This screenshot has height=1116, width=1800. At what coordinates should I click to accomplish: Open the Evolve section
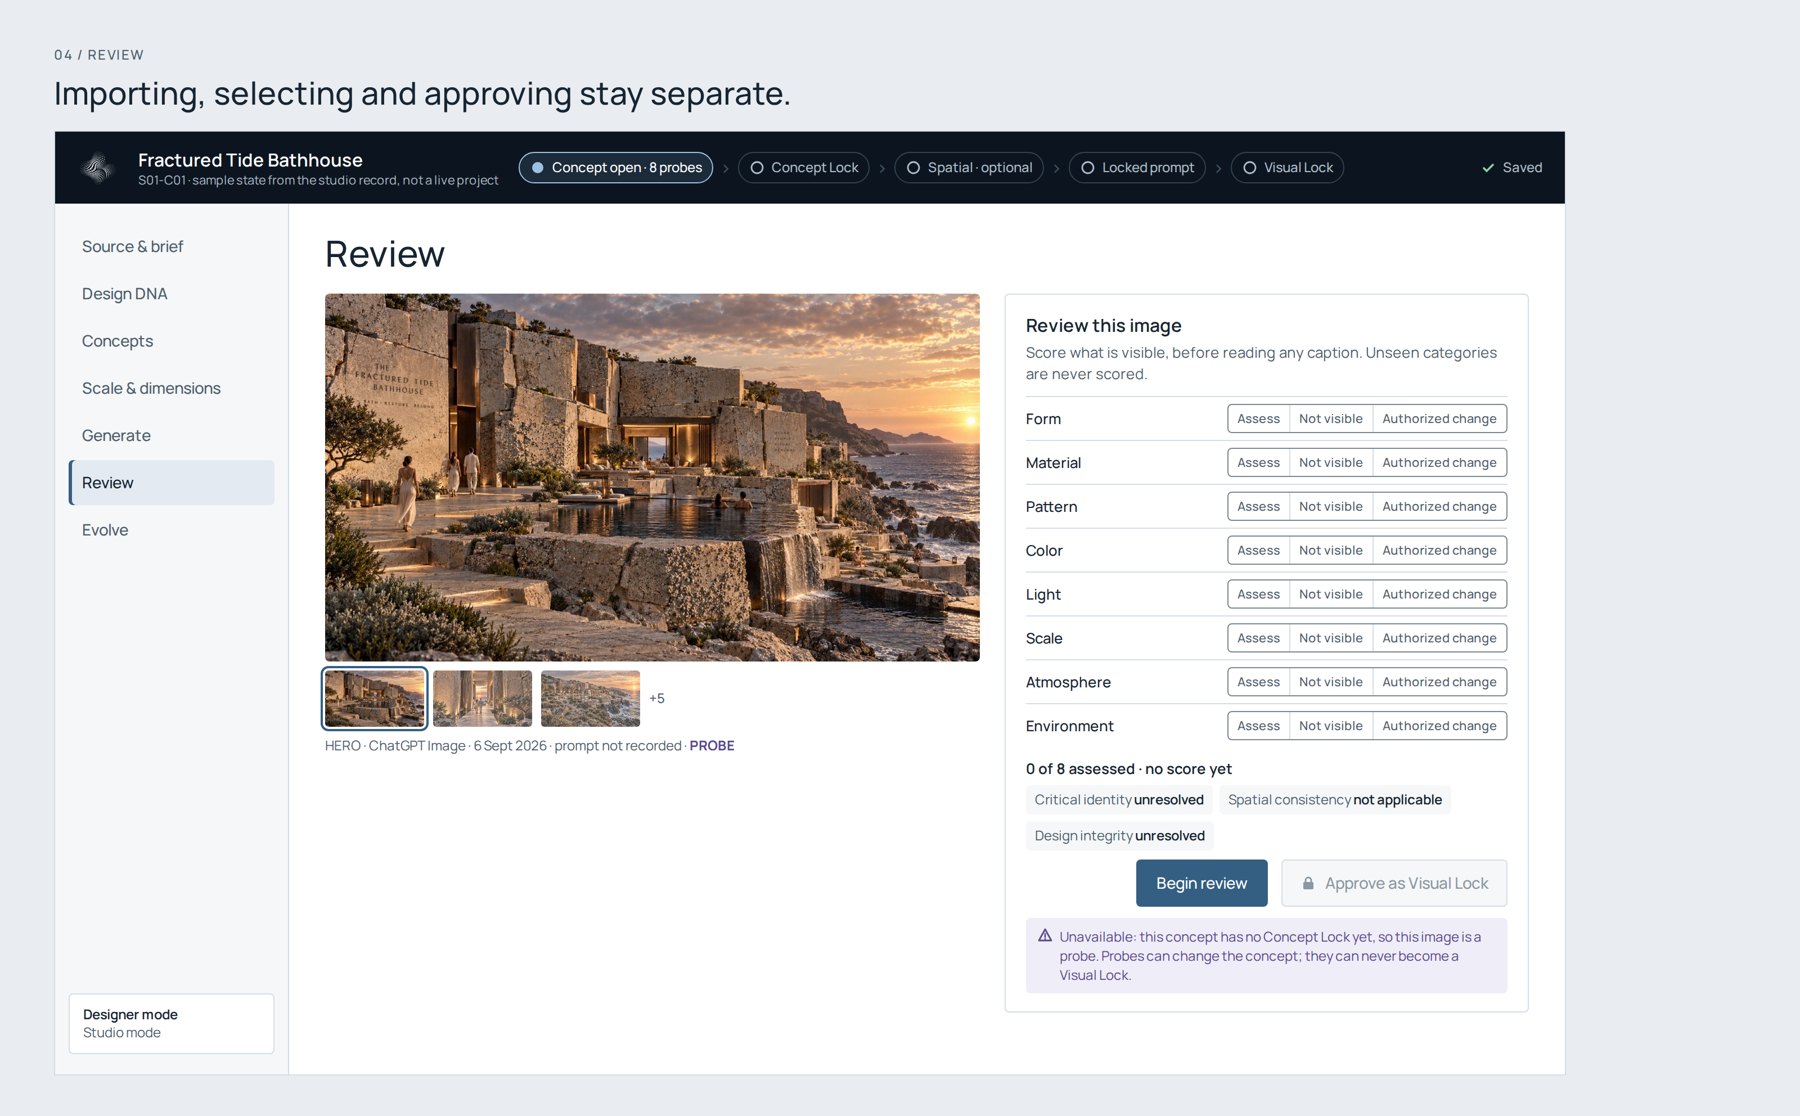click(171, 530)
